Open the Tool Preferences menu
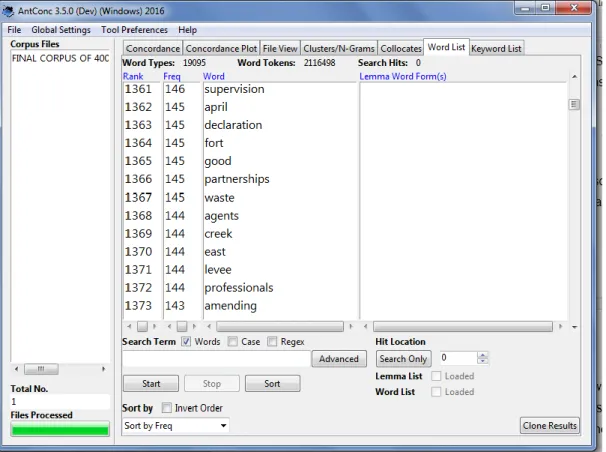This screenshot has width=606, height=452. tap(134, 30)
